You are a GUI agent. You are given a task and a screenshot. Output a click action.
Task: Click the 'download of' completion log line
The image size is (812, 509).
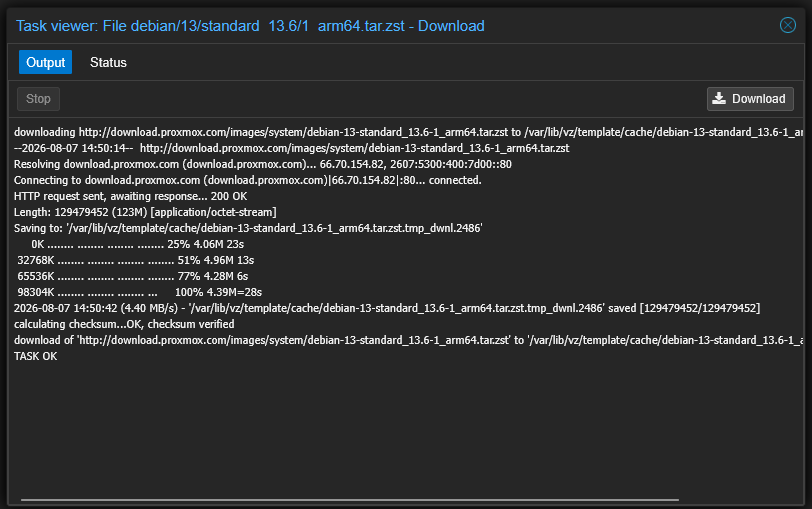409,340
